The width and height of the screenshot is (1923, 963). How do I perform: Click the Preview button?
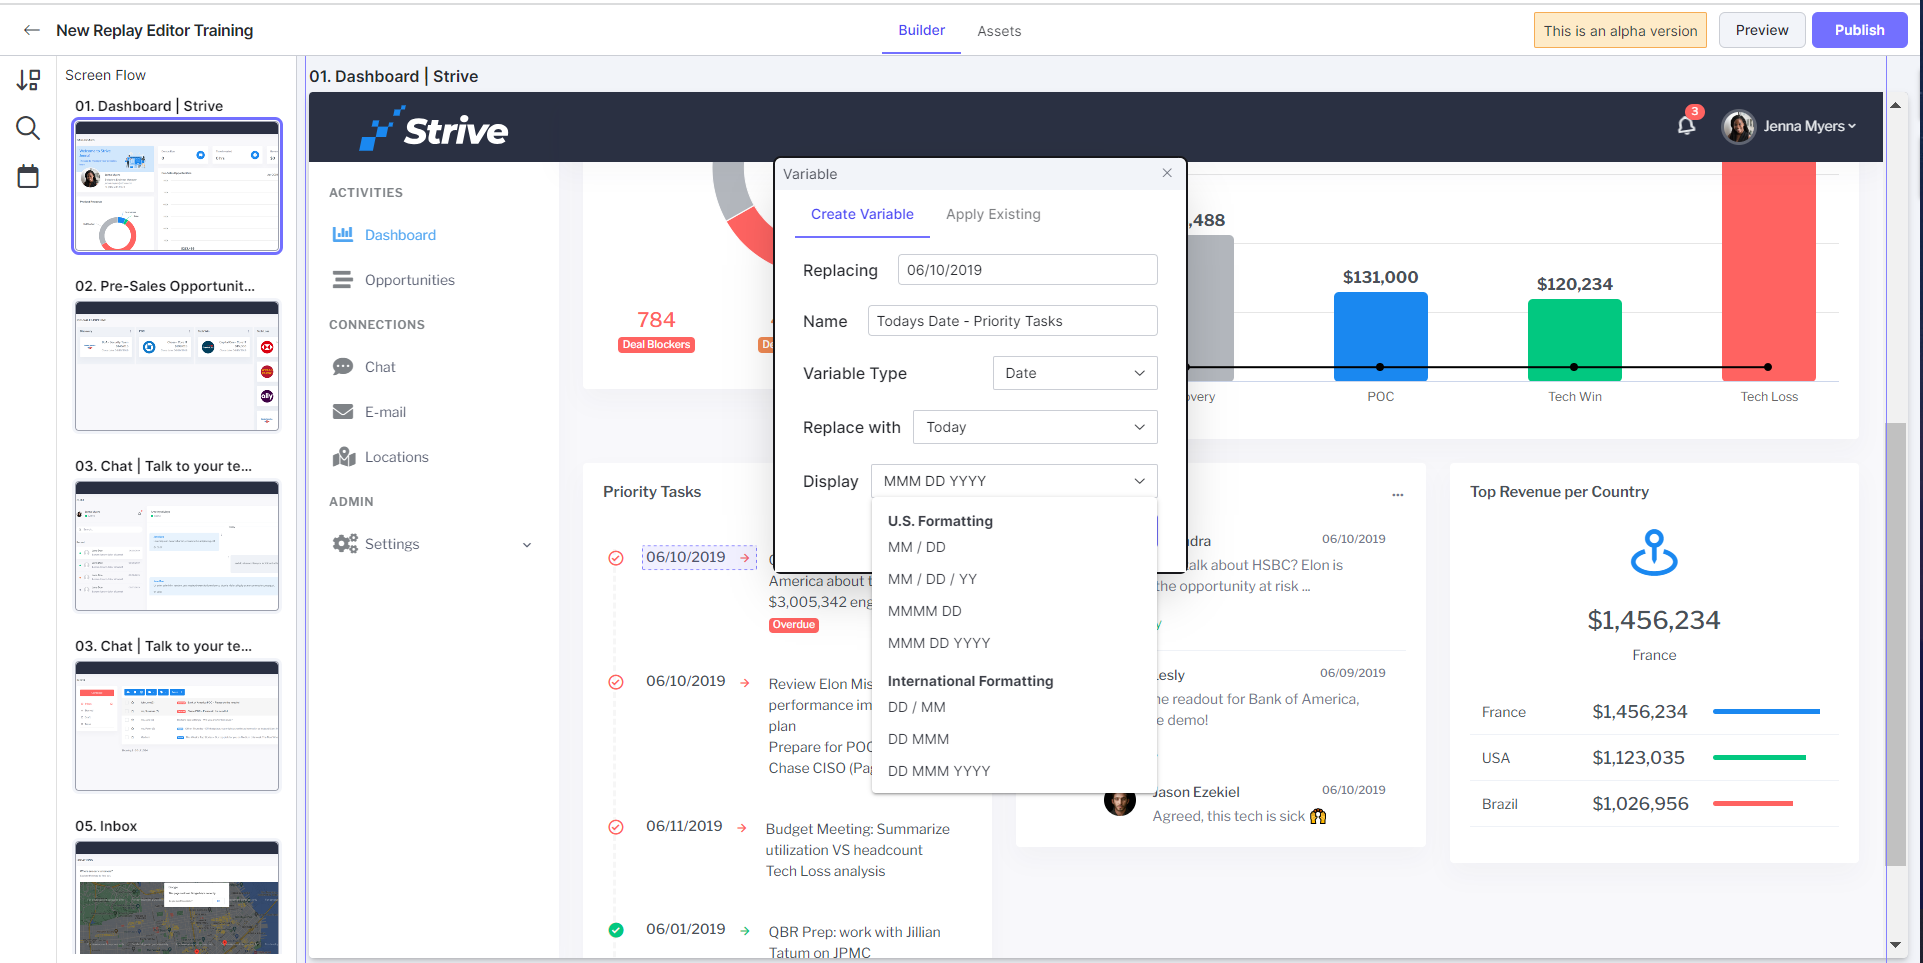(x=1762, y=30)
